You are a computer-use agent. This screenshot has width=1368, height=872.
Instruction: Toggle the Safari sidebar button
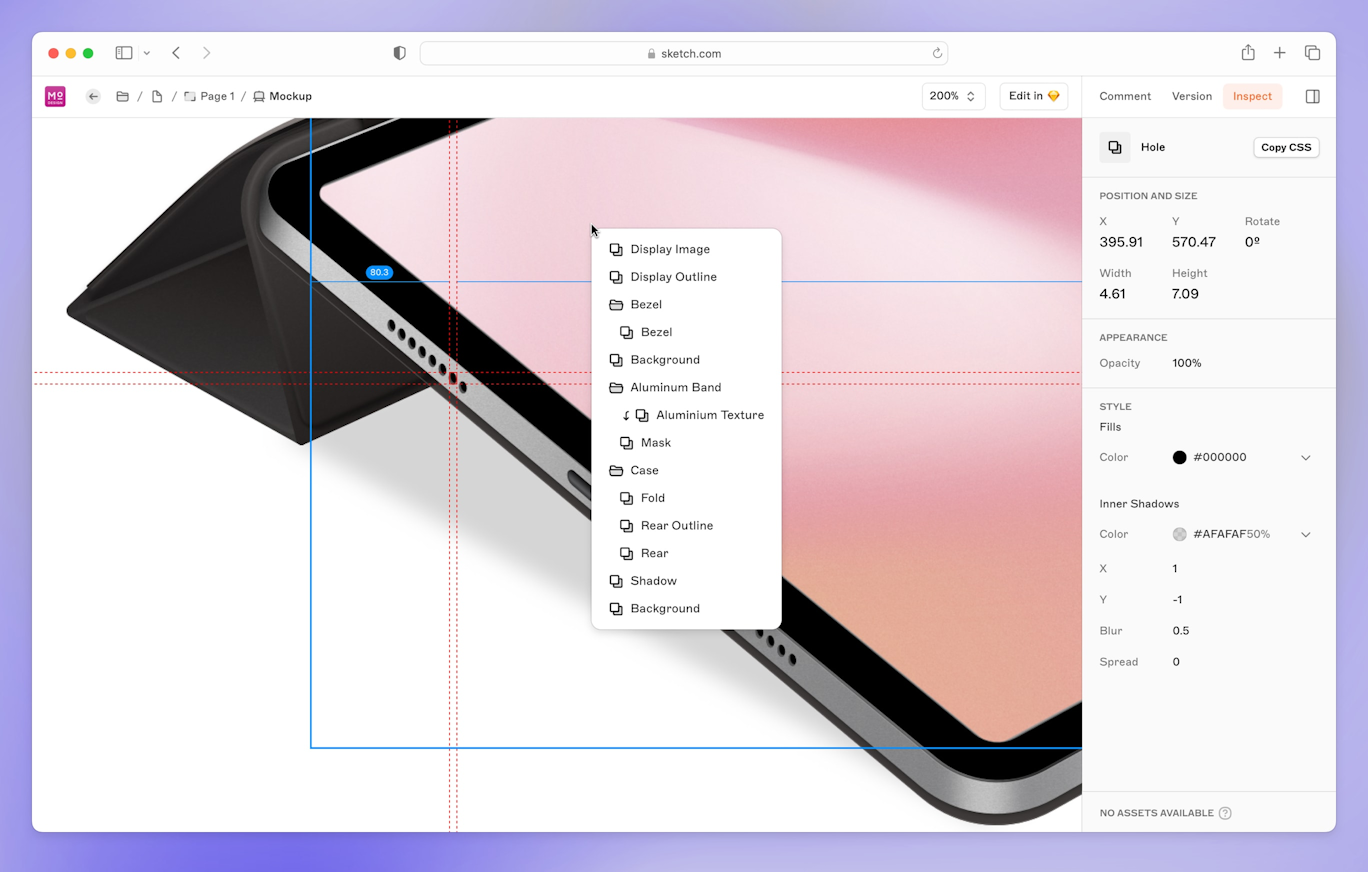(x=124, y=53)
